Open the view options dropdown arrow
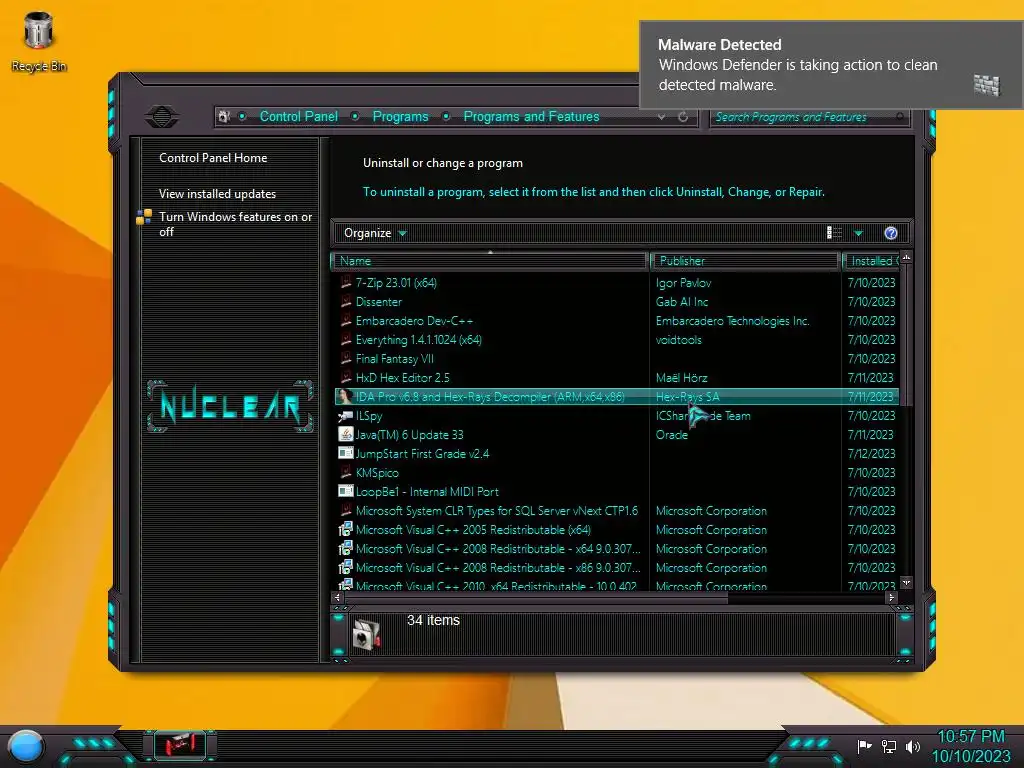The image size is (1024, 768). (x=858, y=233)
